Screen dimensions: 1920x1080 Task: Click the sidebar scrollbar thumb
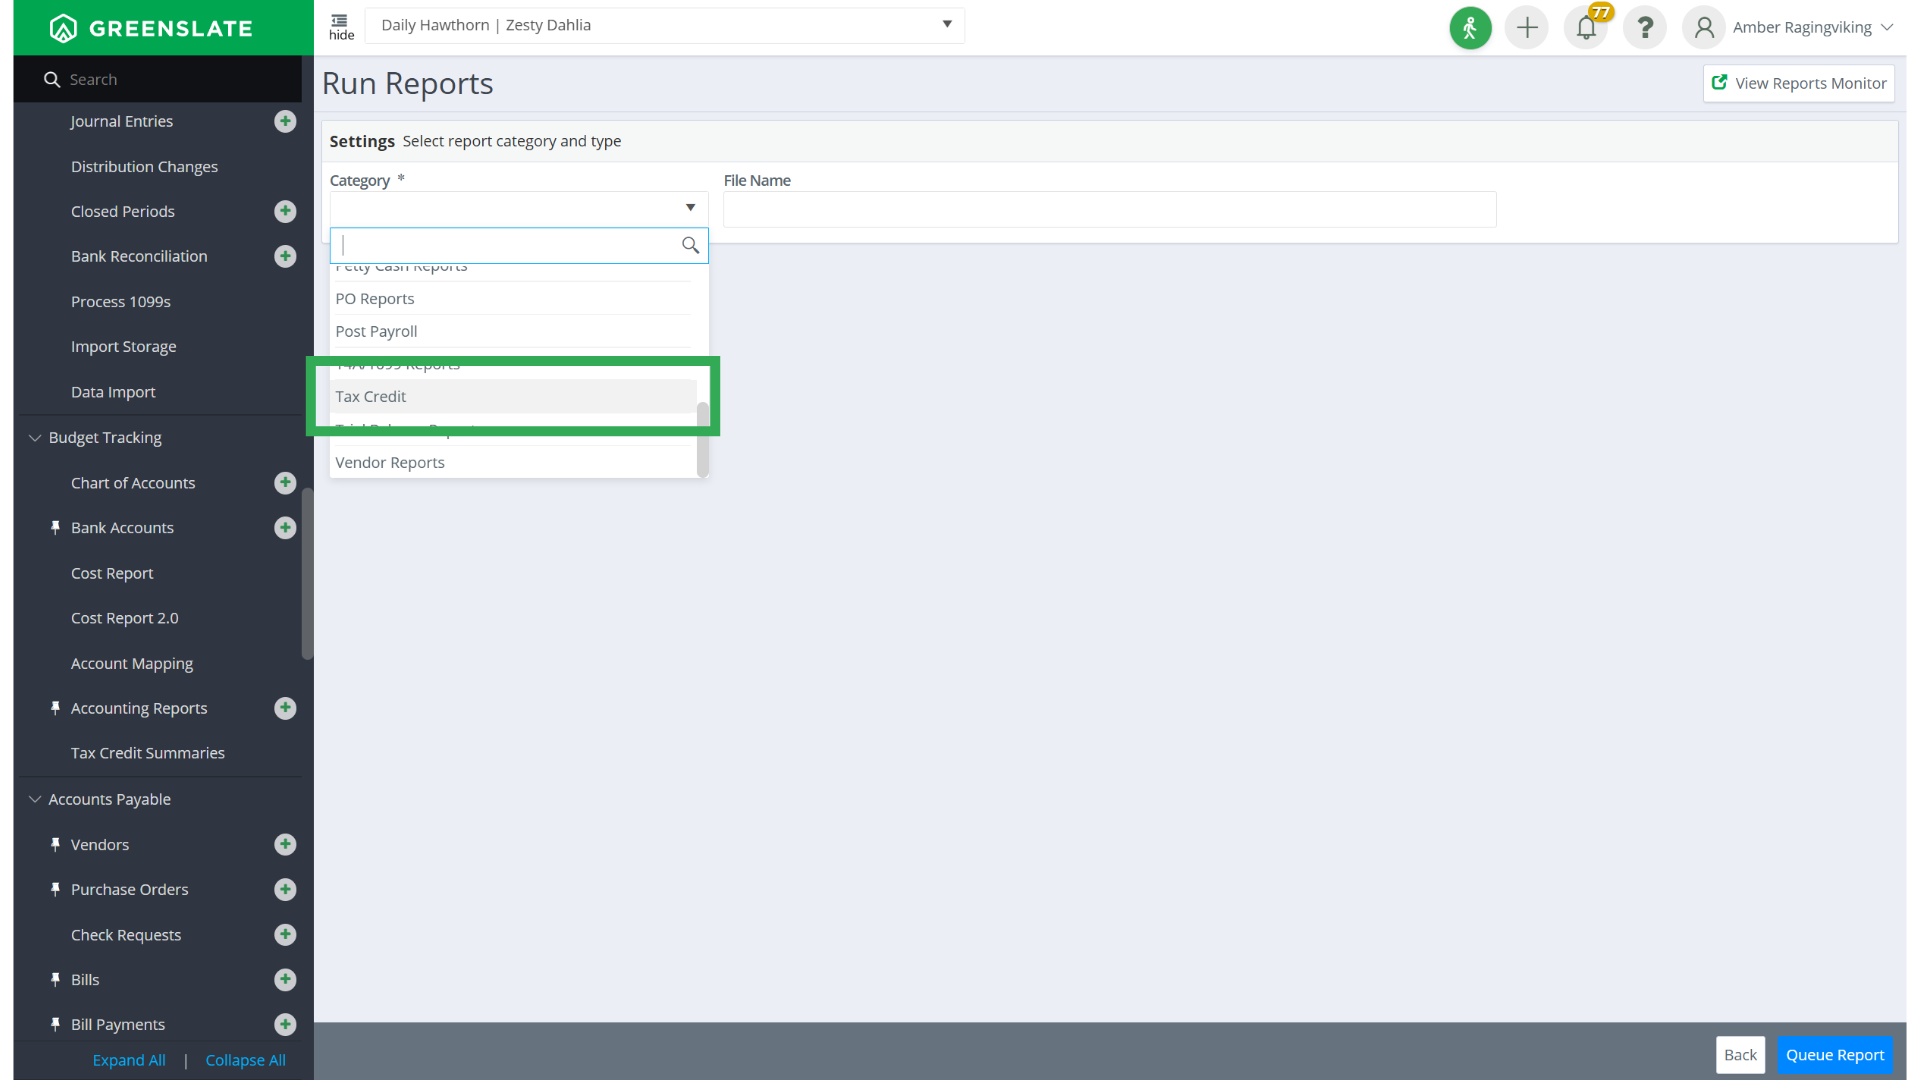tap(307, 574)
